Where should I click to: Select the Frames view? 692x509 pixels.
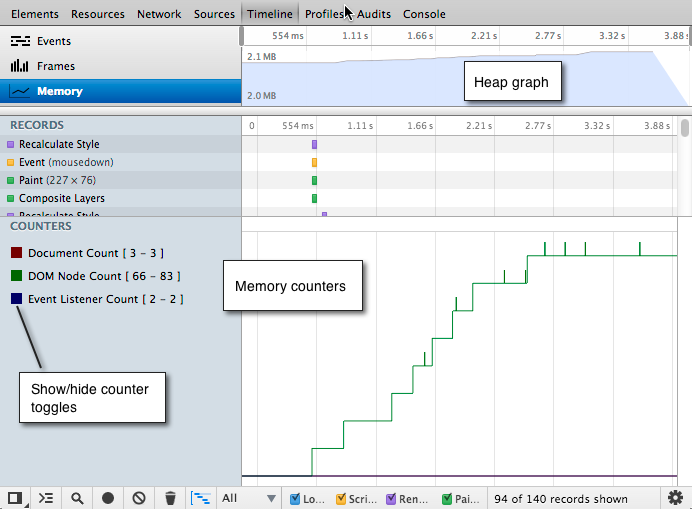(x=56, y=66)
